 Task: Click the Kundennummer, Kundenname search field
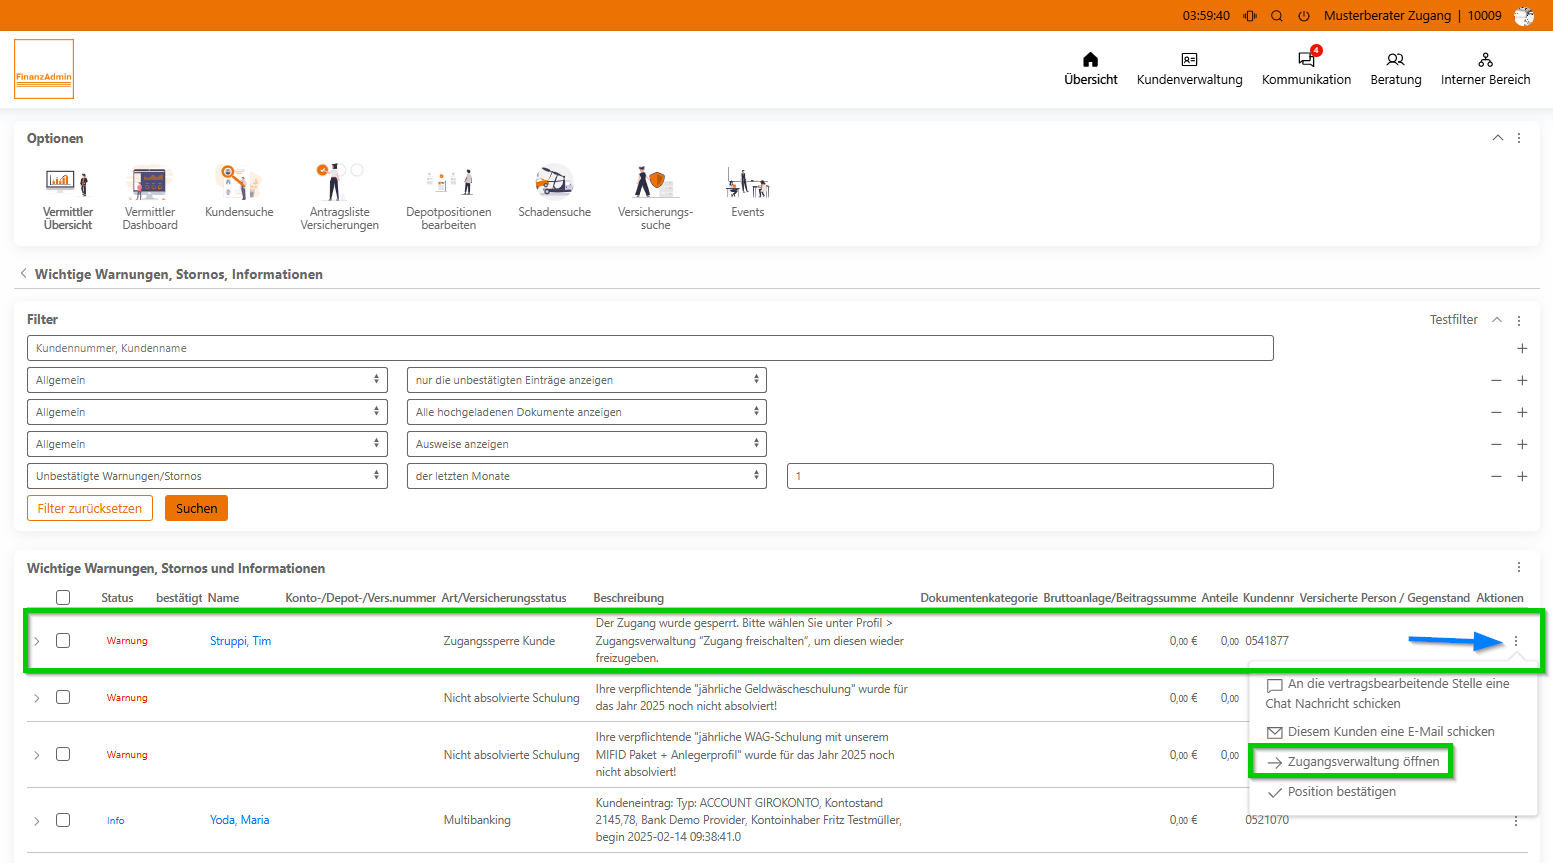point(650,348)
